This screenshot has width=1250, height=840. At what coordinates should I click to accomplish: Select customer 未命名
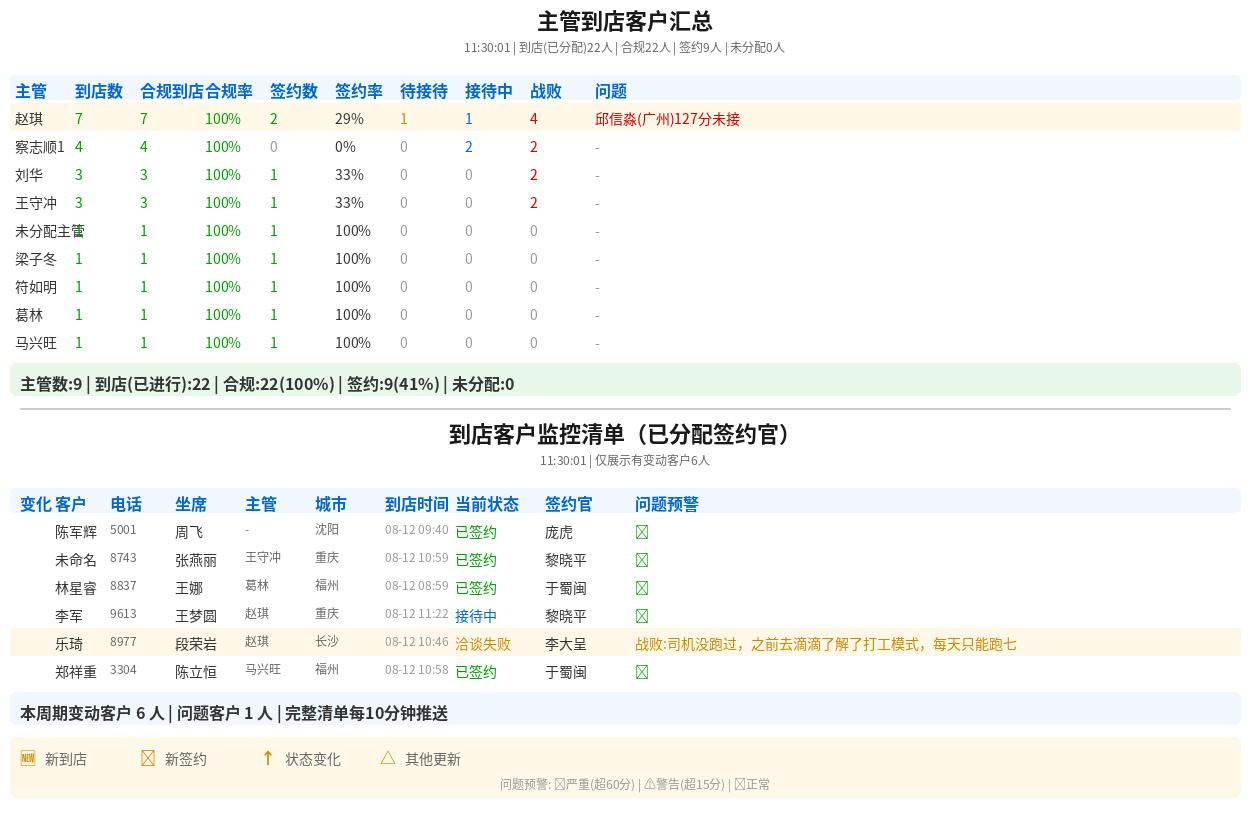[x=76, y=560]
